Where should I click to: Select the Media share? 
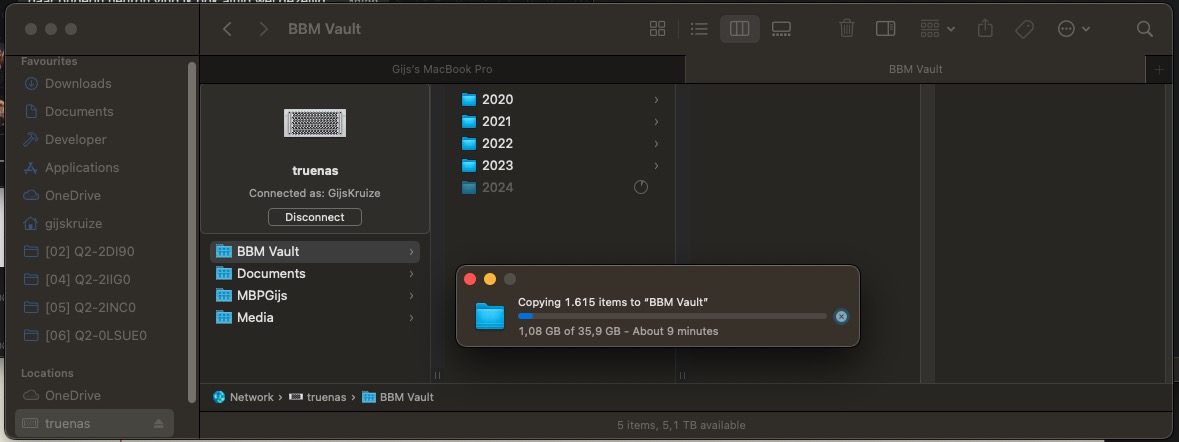point(314,317)
